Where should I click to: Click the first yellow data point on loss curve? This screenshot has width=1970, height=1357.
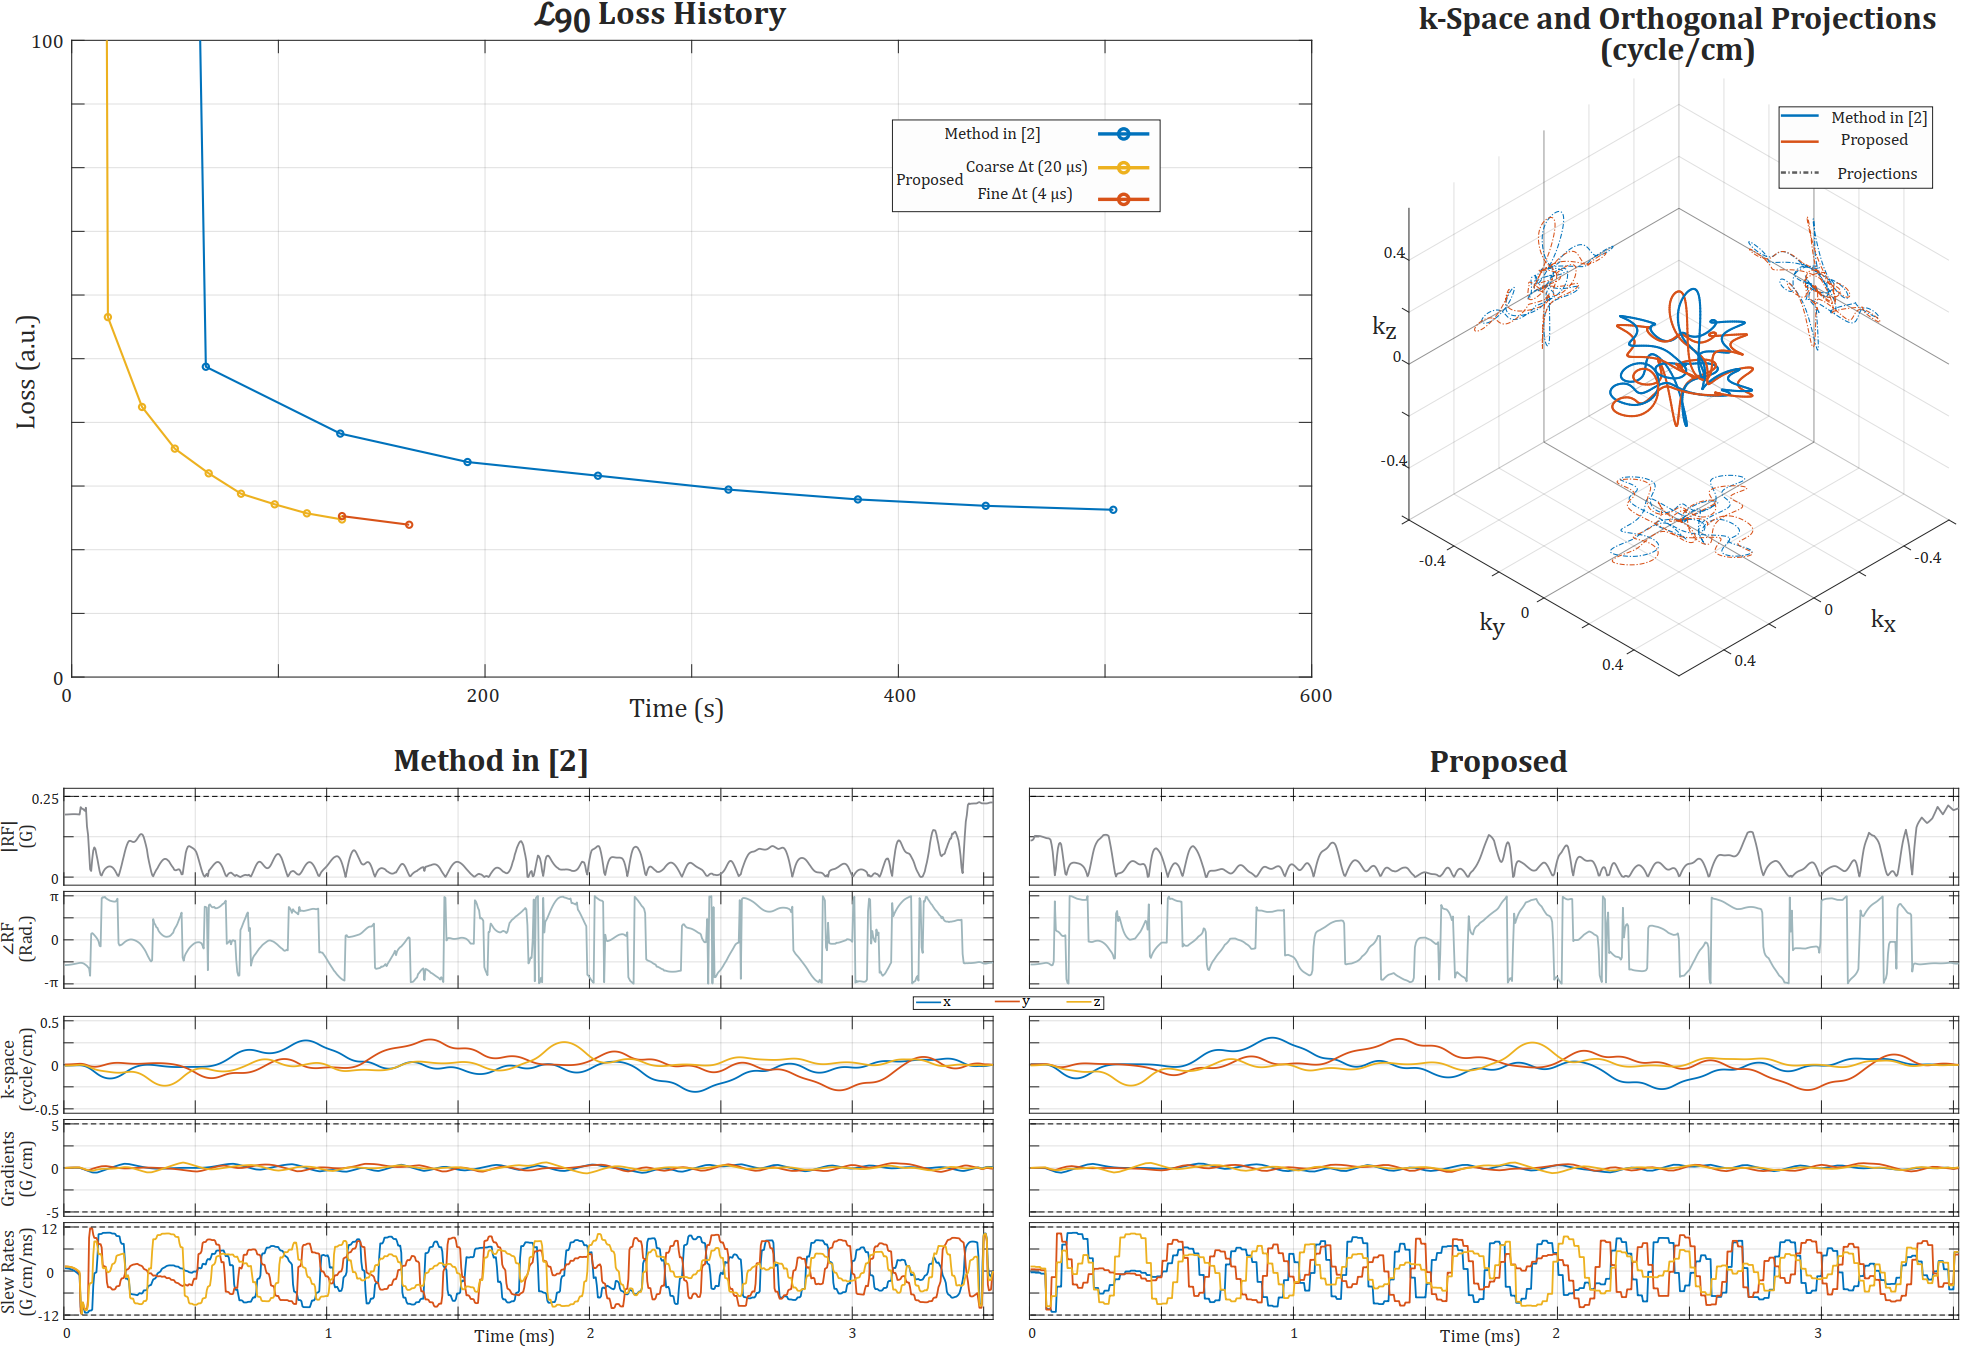coord(108,318)
